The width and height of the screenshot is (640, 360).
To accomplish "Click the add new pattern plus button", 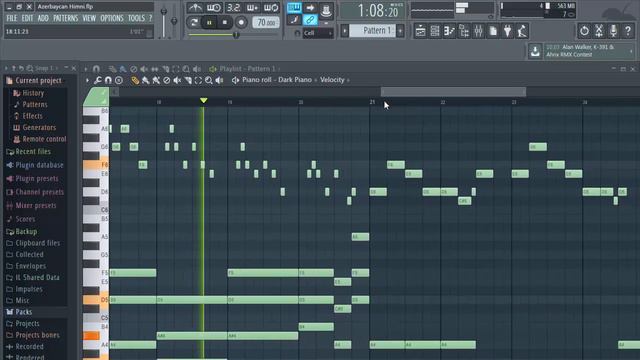I will click(x=400, y=31).
